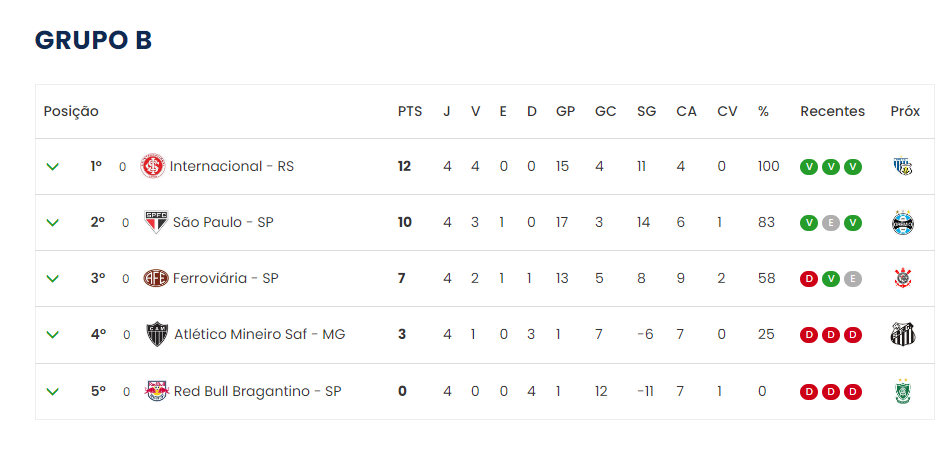Click Ferroviária's red D recent result
Screen dimensions: 944x450
pos(809,279)
